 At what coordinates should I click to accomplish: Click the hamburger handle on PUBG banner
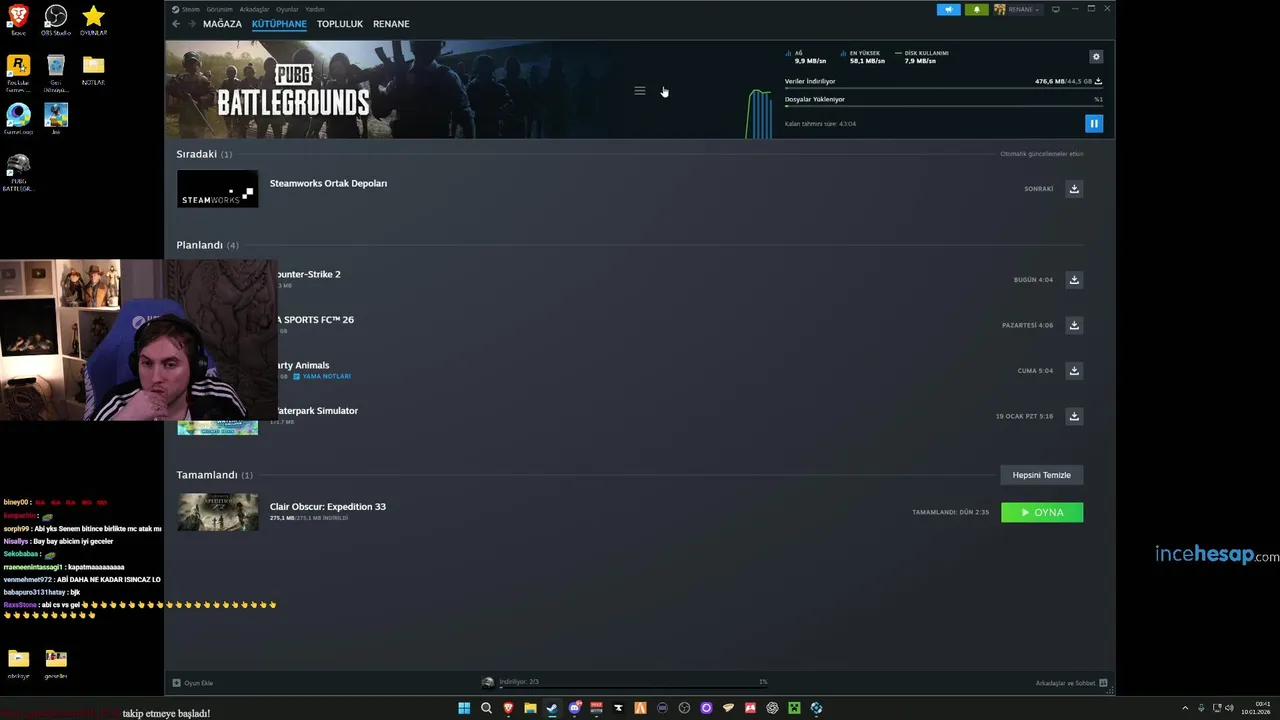click(x=640, y=91)
